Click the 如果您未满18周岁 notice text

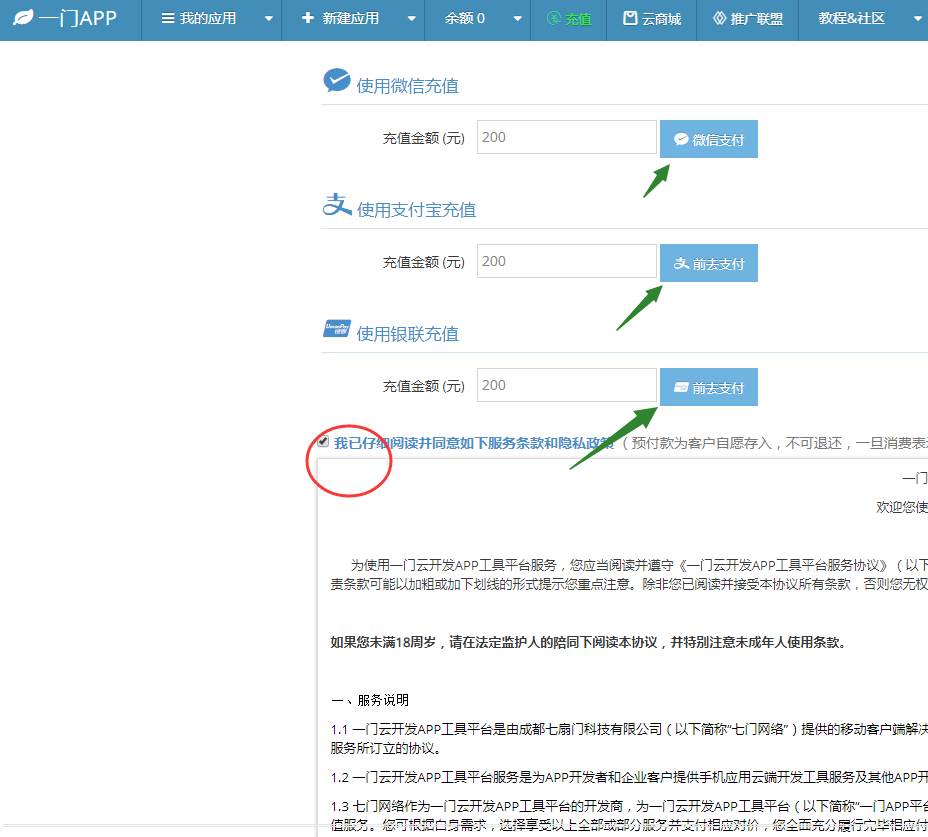[x=588, y=642]
